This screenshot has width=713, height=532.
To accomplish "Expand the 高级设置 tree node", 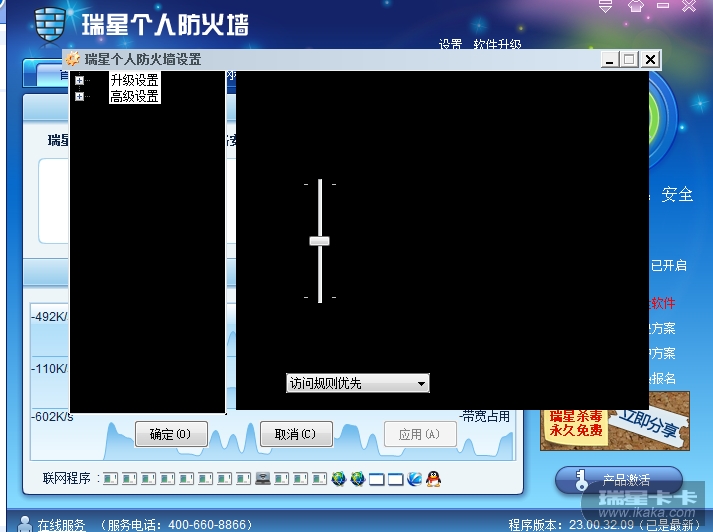I will (x=79, y=96).
